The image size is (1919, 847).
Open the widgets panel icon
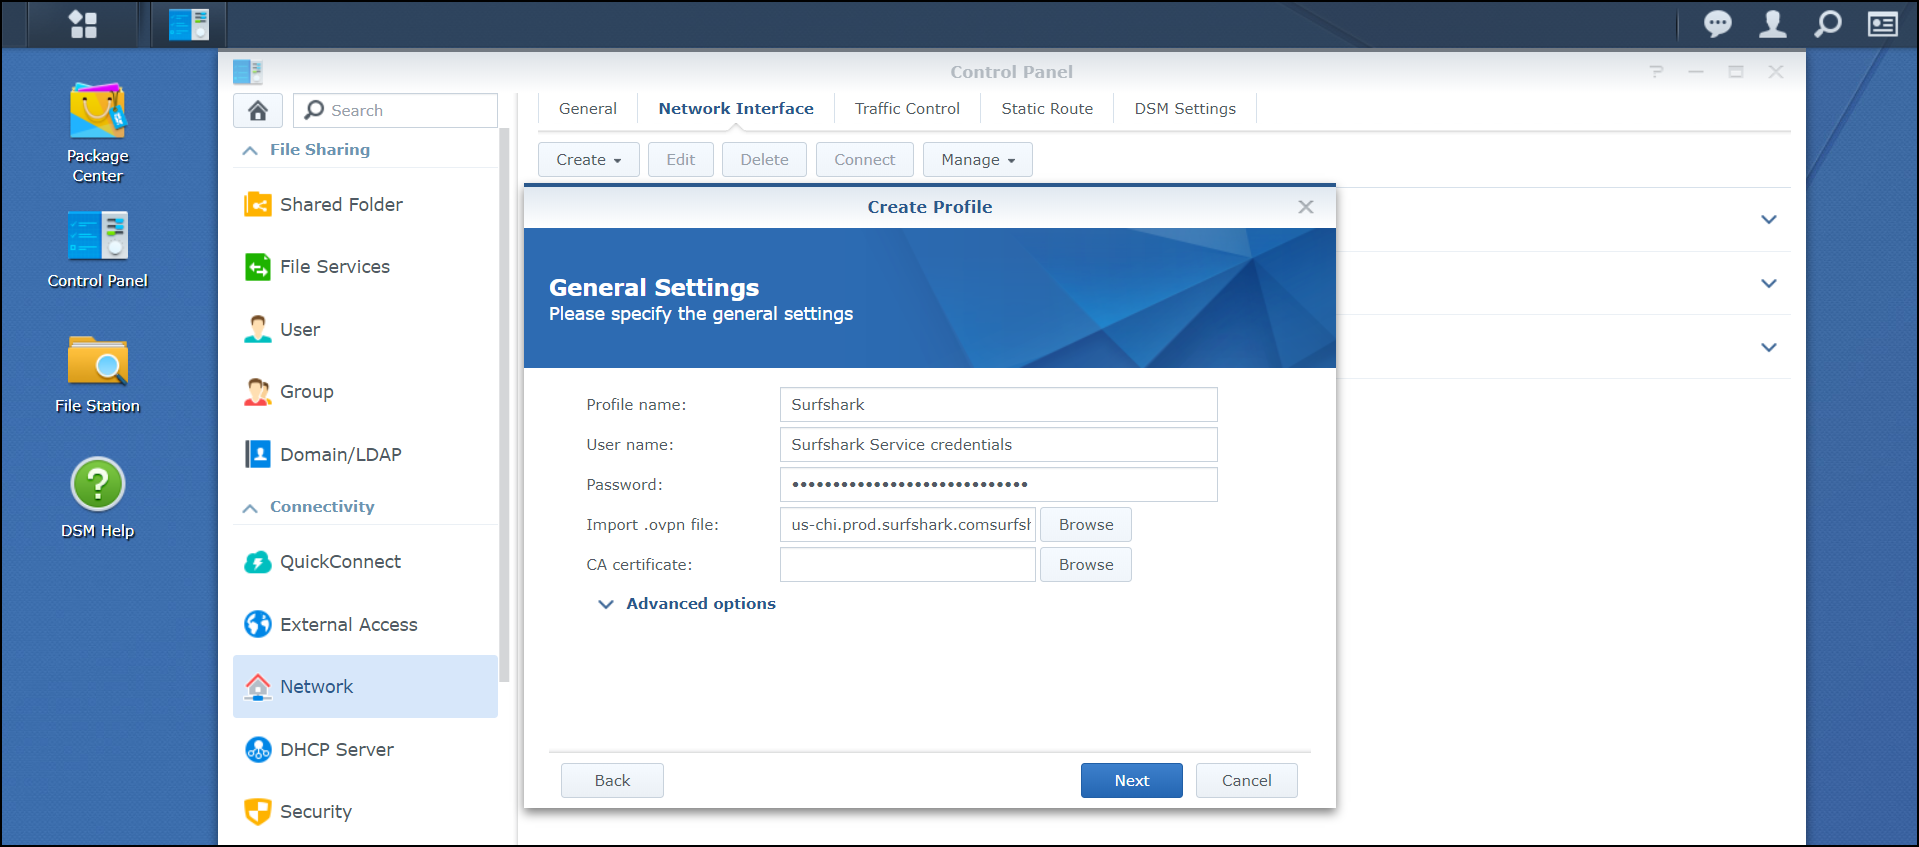pos(1882,23)
